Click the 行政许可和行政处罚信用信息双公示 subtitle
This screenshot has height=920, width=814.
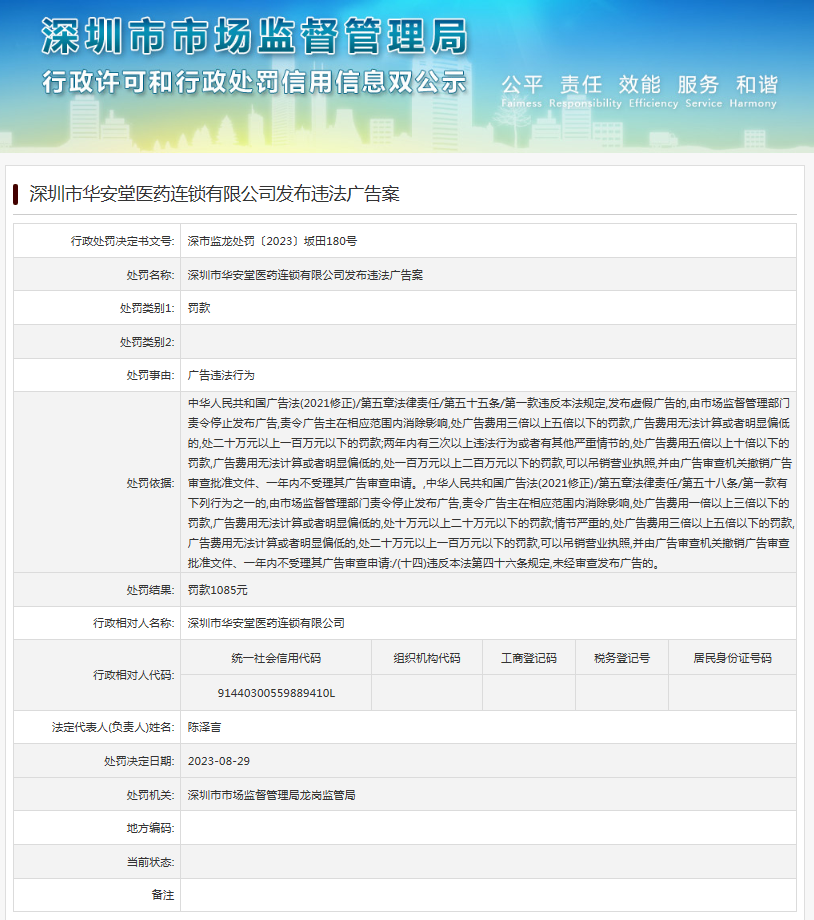(254, 82)
